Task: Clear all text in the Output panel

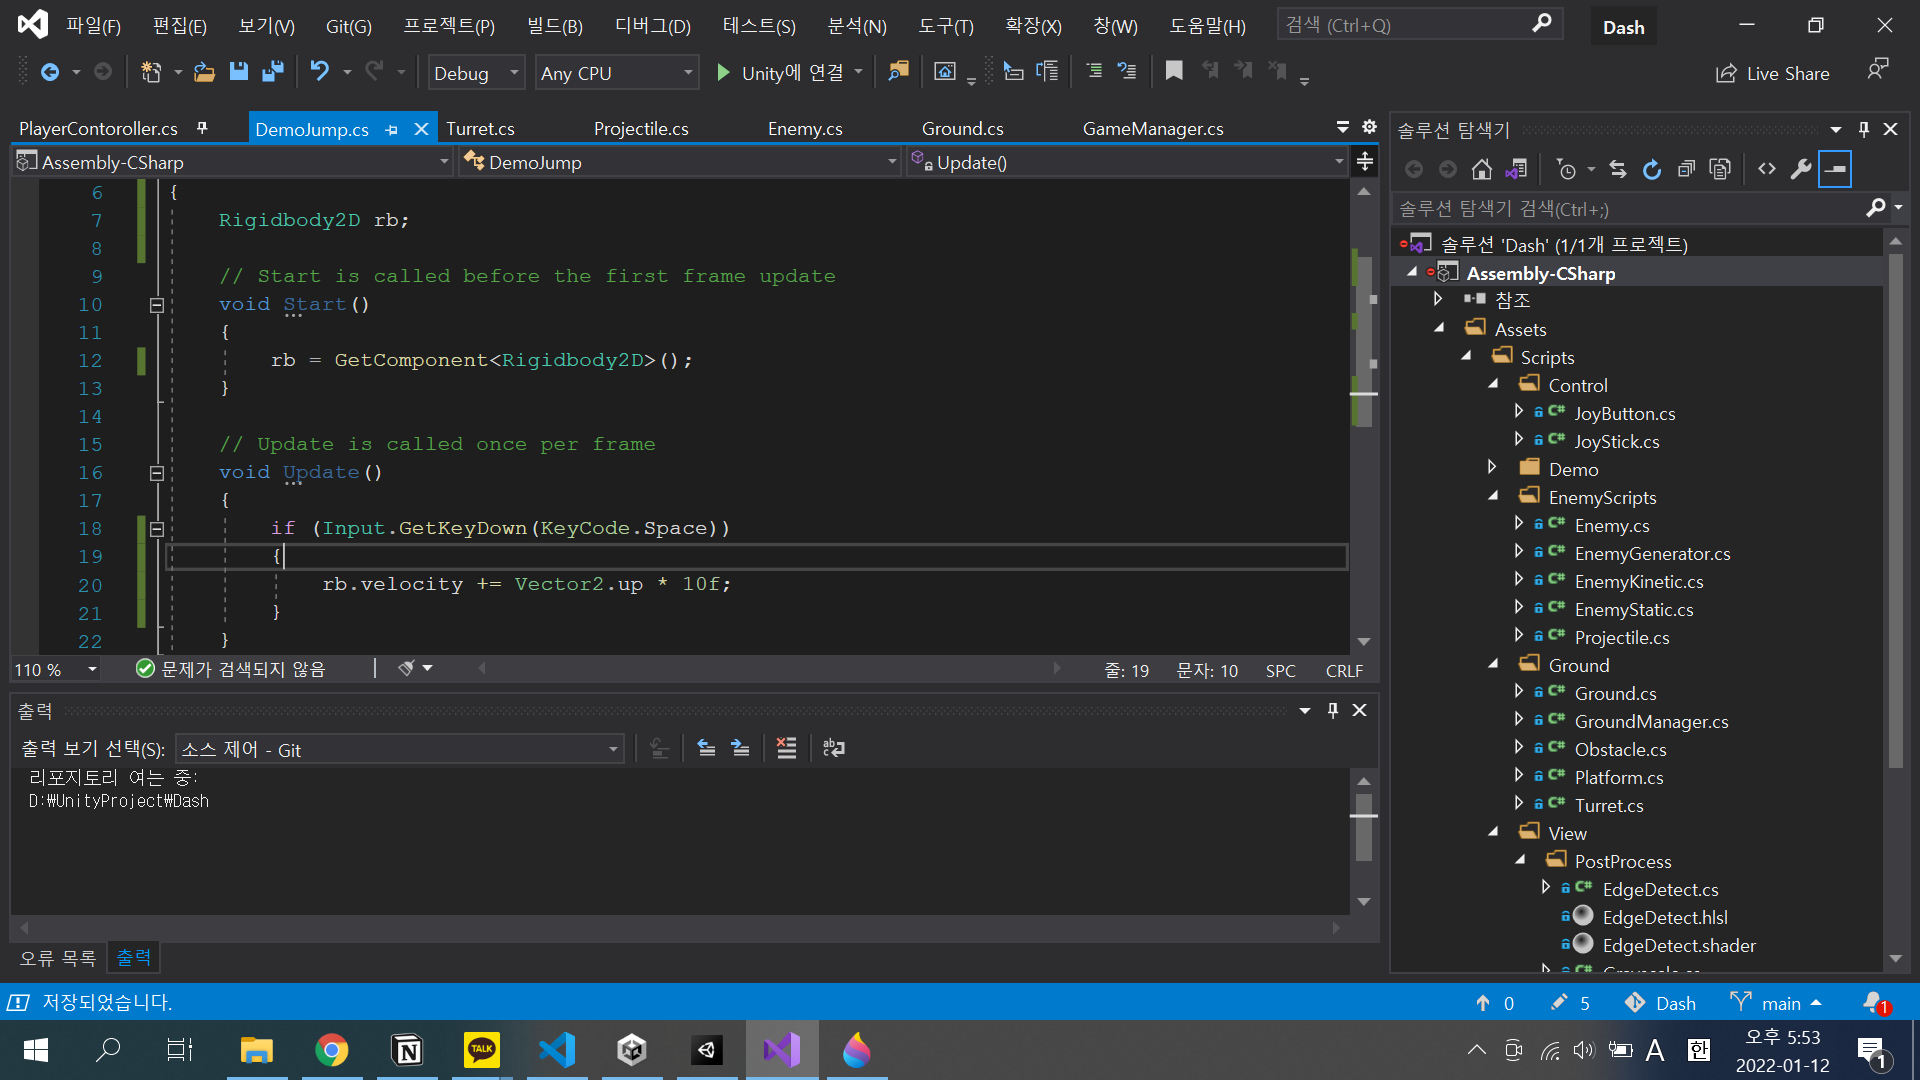Action: (787, 748)
